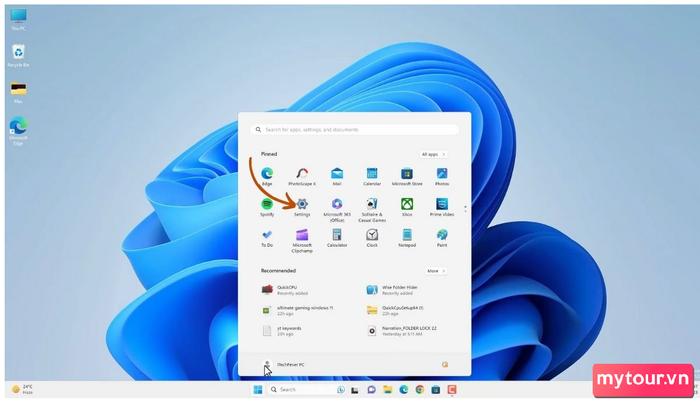Click the Start menu search box
Image resolution: width=700 pixels, height=405 pixels.
click(354, 129)
